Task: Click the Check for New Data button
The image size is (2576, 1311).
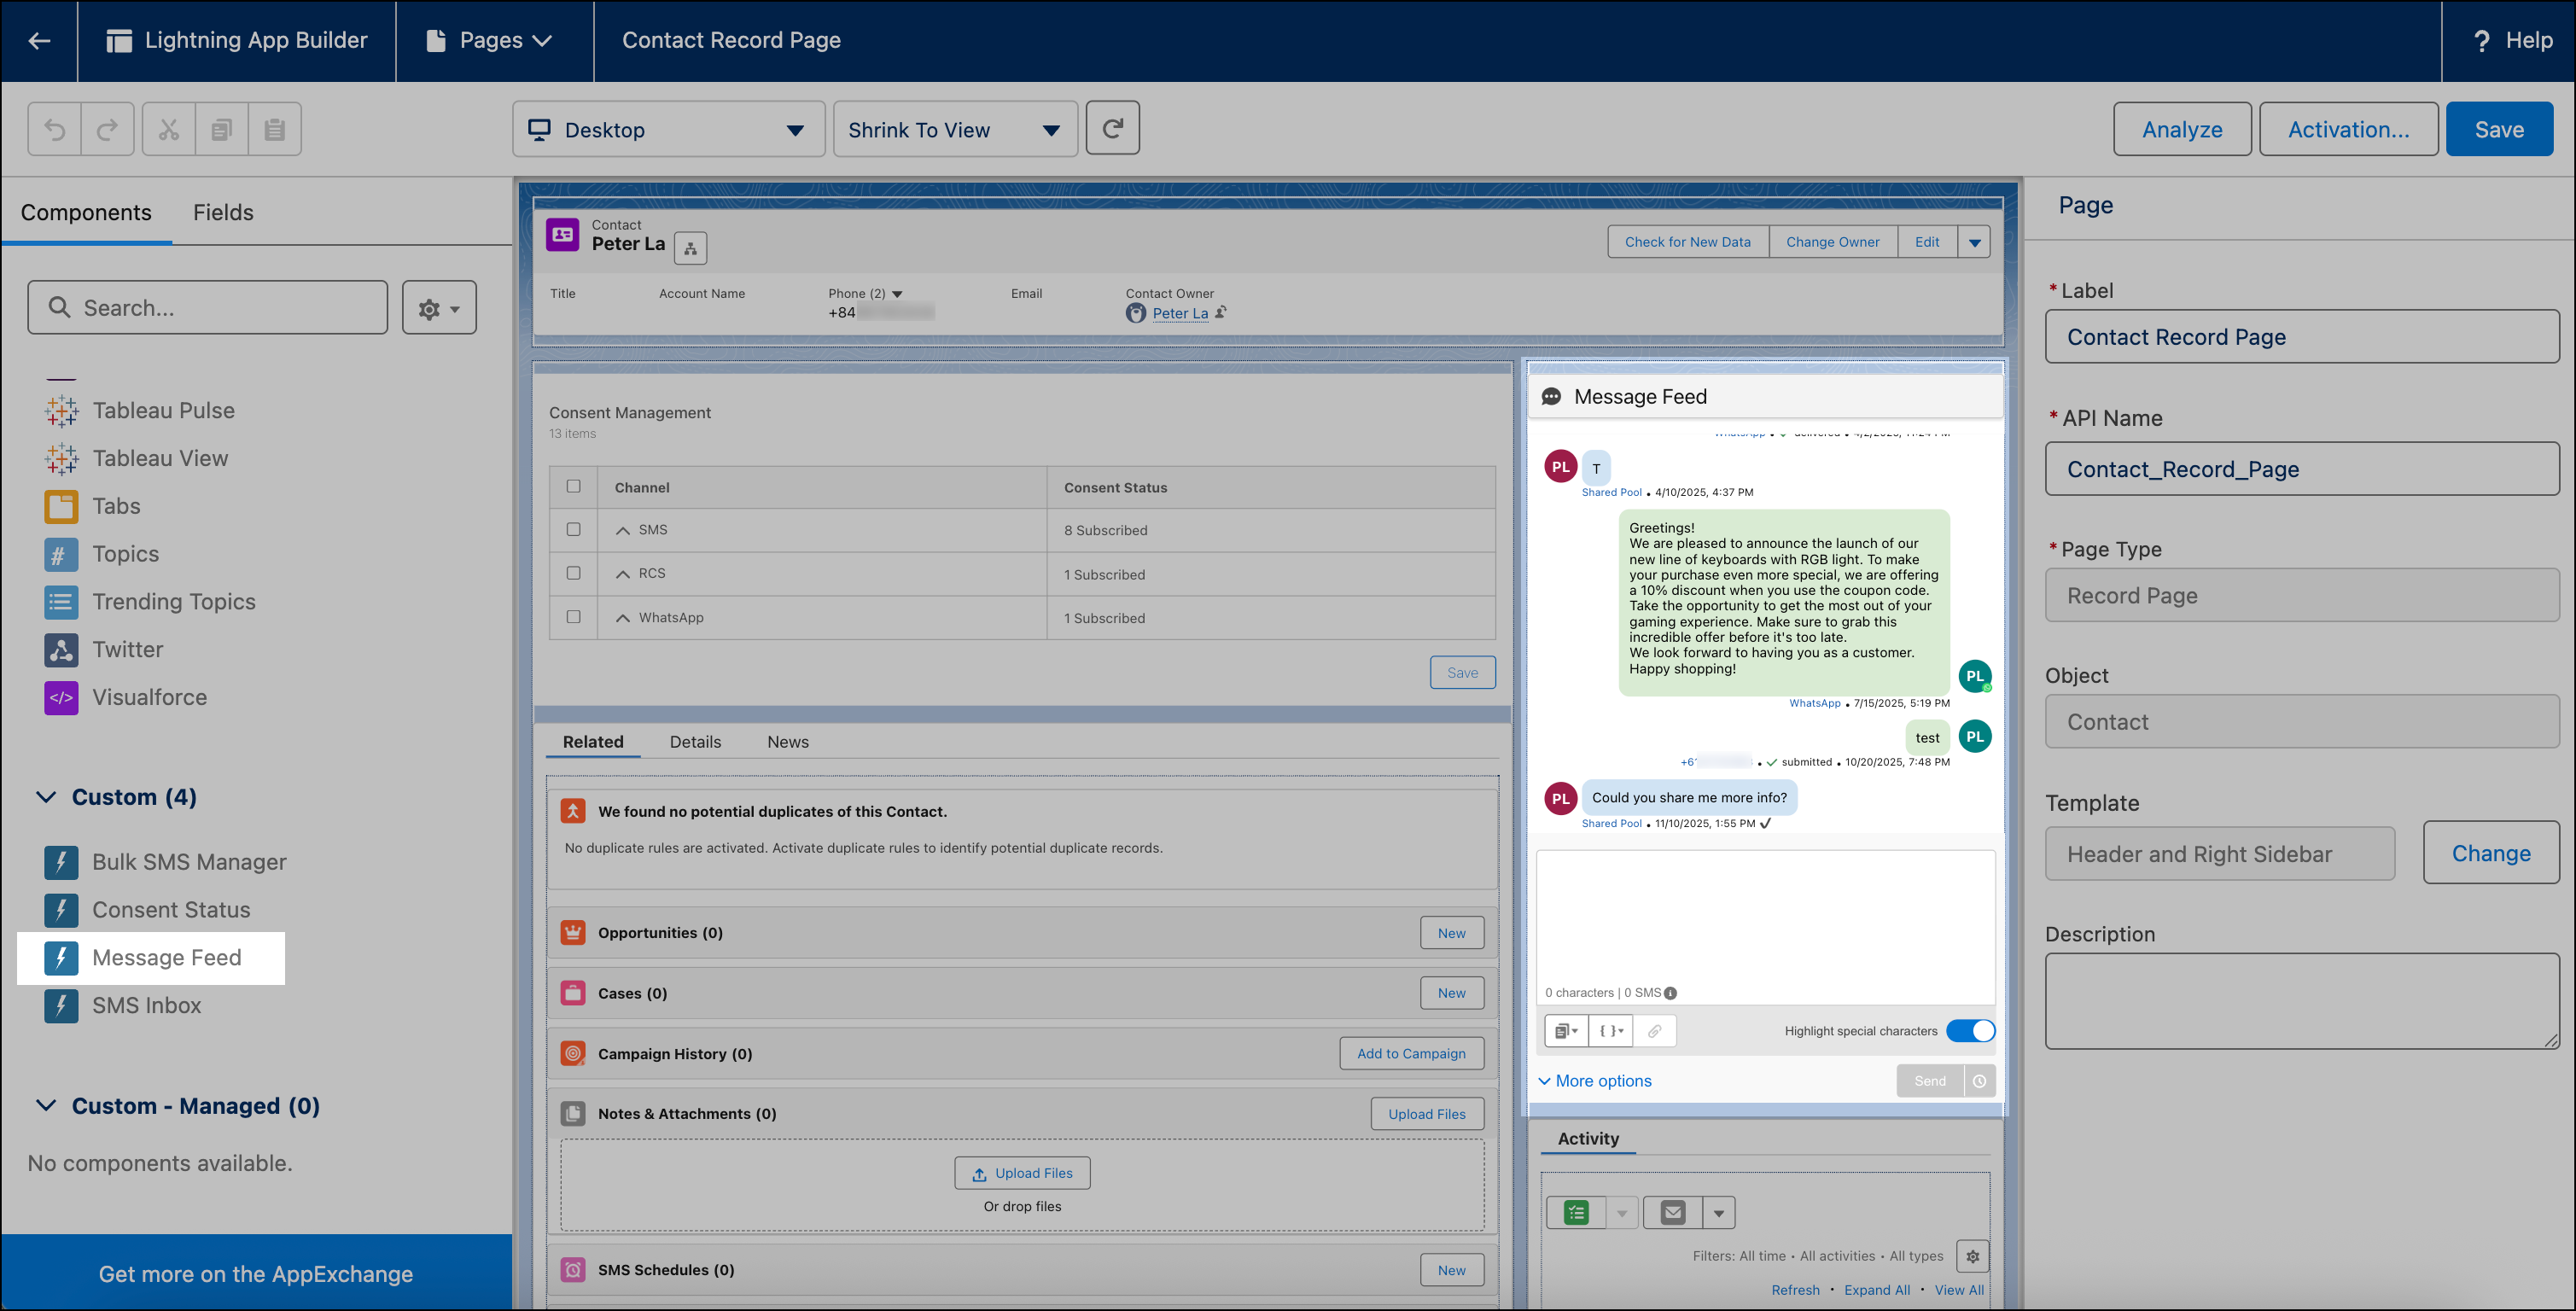Action: (x=1688, y=242)
